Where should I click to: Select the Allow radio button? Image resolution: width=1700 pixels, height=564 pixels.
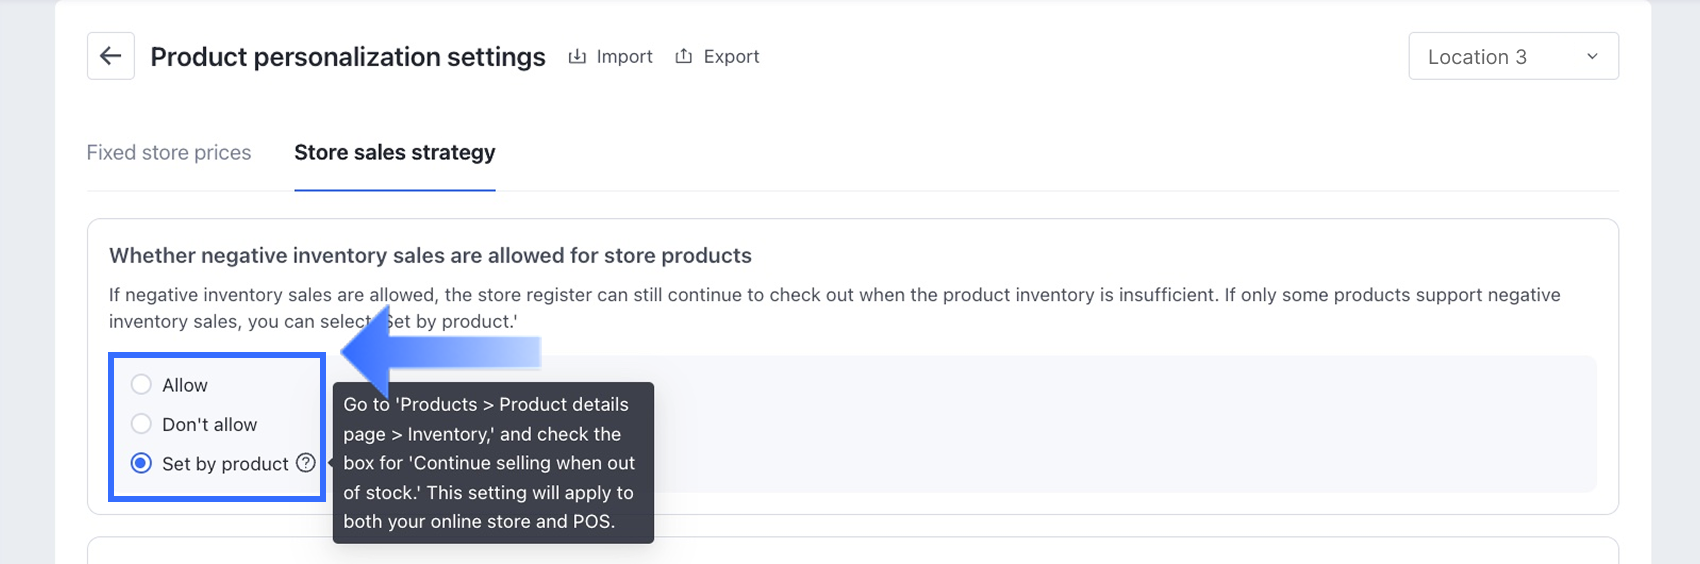tap(141, 385)
